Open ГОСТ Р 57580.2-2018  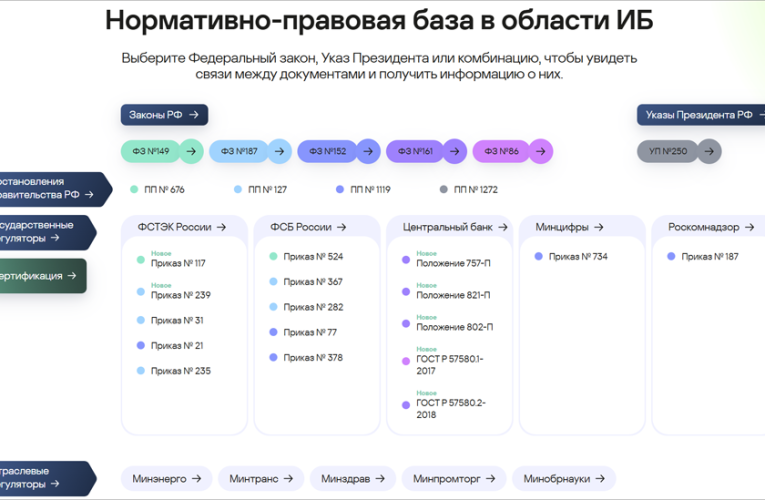tap(444, 405)
